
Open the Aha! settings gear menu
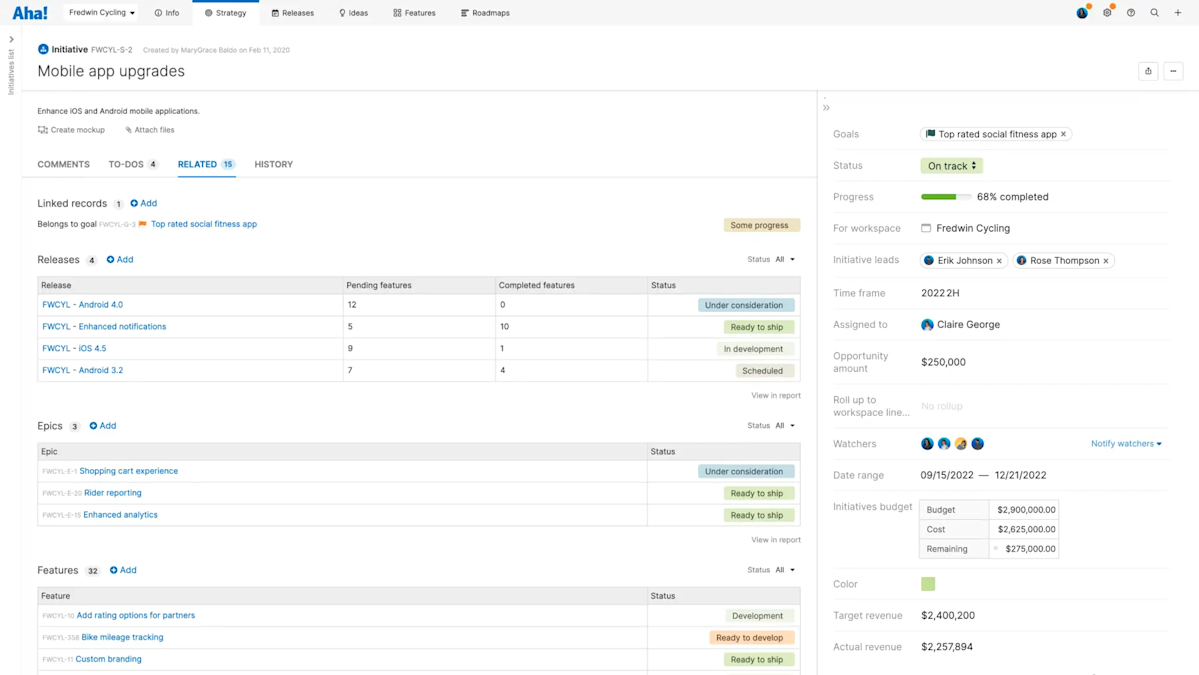(x=1107, y=13)
